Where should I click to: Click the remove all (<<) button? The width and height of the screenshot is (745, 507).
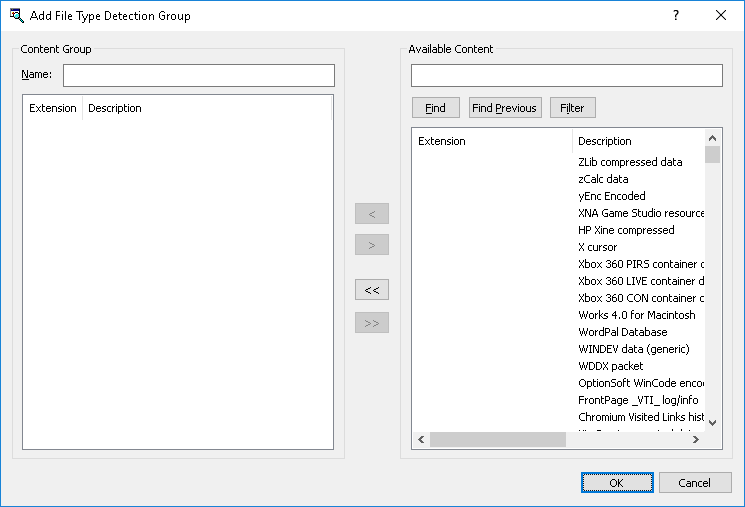tap(372, 290)
